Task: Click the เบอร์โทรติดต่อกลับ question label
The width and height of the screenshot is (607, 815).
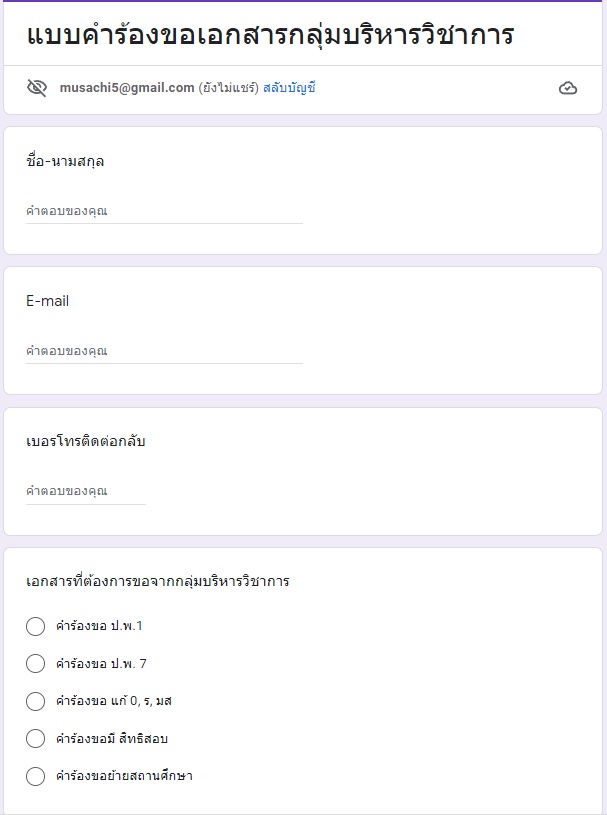Action: click(86, 441)
